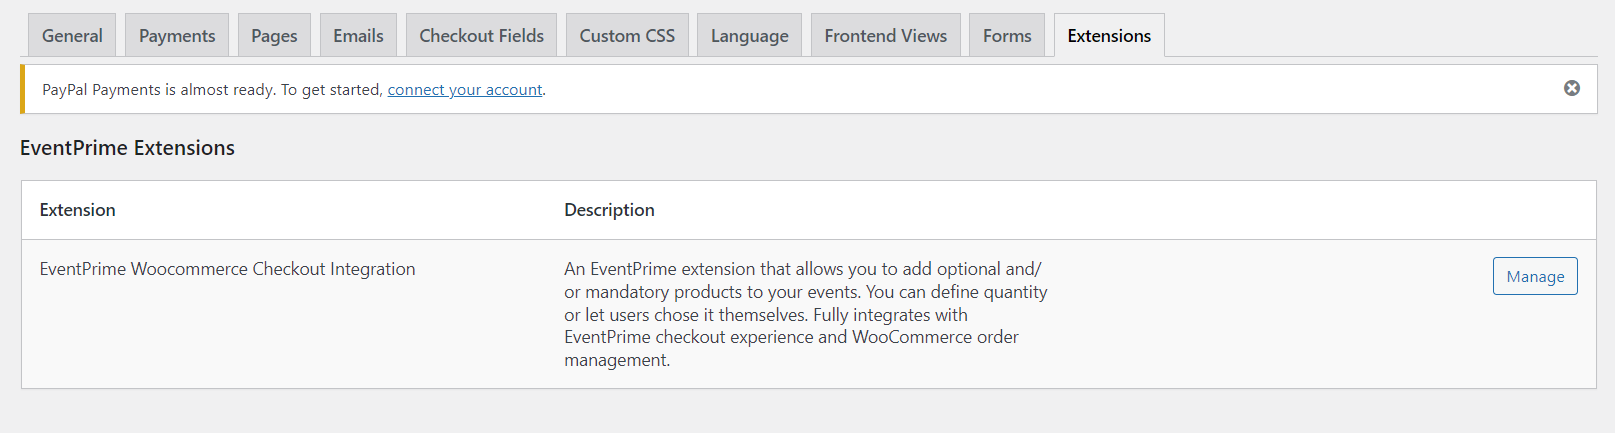Open the General settings tab

tap(72, 36)
